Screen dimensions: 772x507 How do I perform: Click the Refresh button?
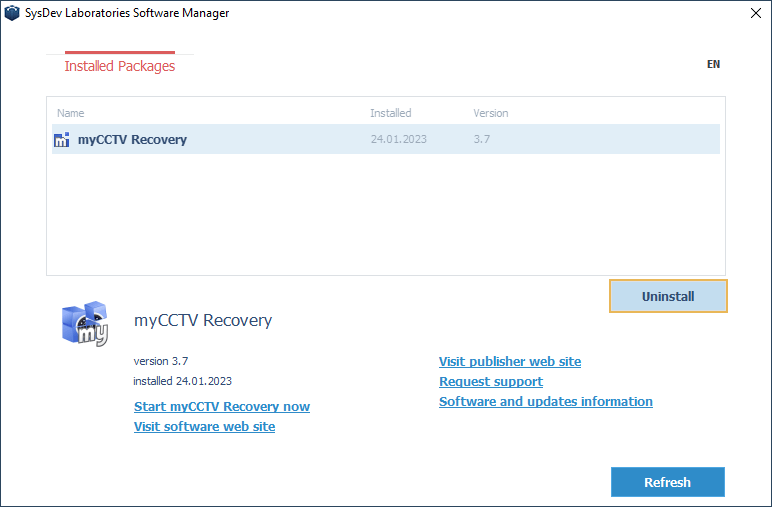[668, 482]
